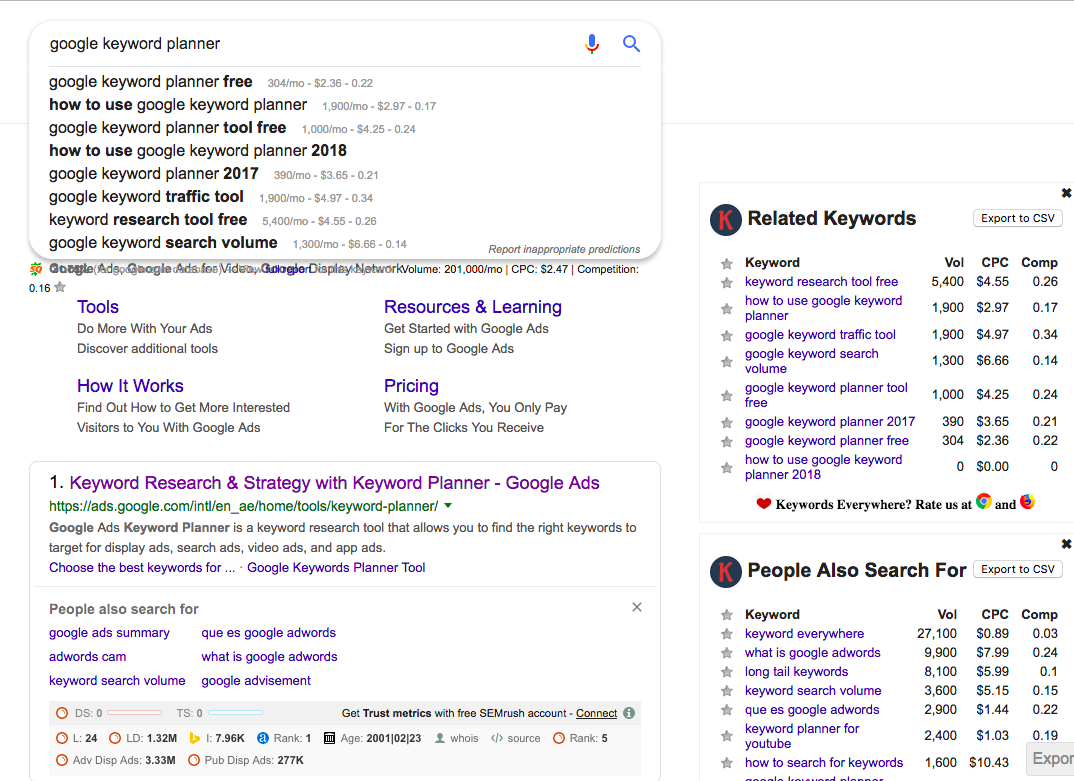1074x781 pixels.
Task: Click the 'google ads summary' related search
Action: pos(109,632)
